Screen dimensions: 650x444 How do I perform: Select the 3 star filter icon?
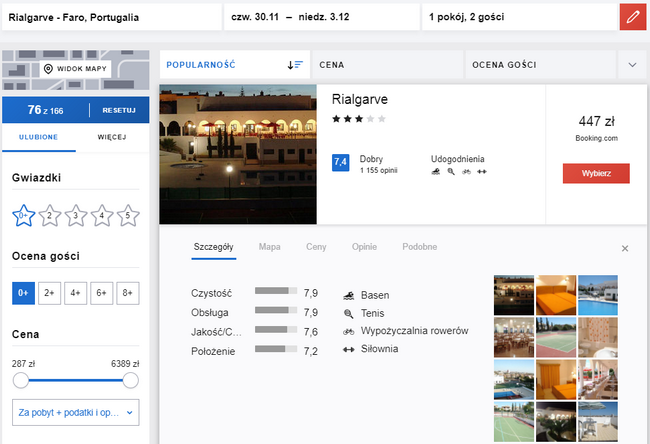75,215
